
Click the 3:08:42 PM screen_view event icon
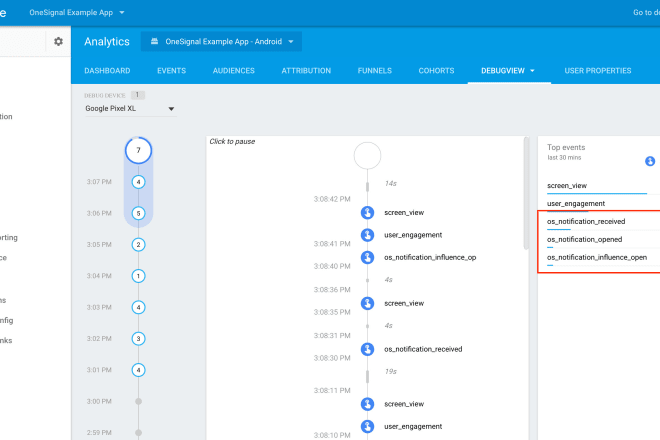click(x=367, y=213)
